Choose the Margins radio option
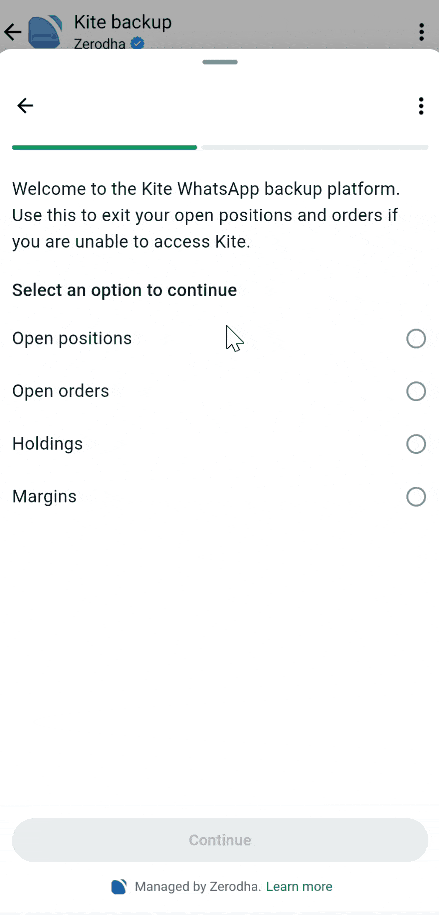Viewport: 439px width, 915px height. tap(416, 497)
